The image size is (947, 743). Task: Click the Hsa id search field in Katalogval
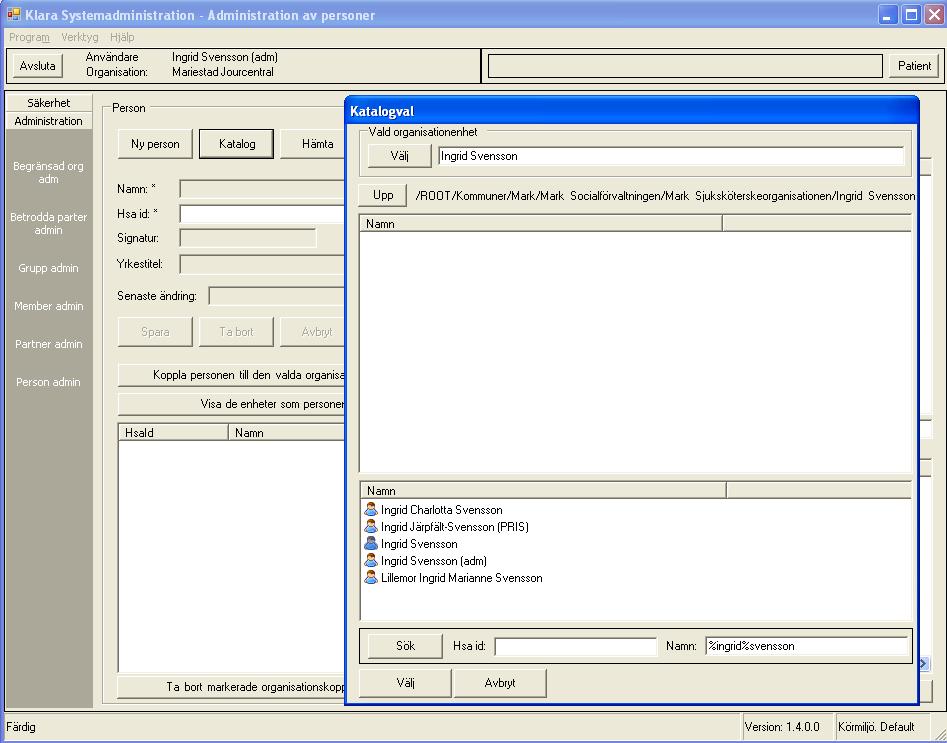tap(575, 646)
